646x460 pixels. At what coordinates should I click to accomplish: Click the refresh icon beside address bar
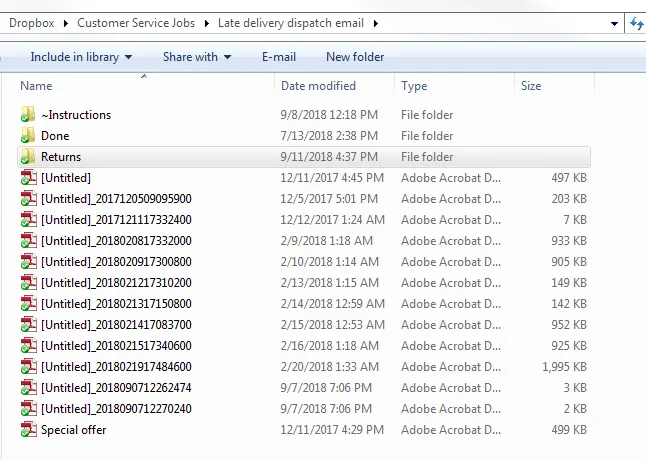point(637,23)
